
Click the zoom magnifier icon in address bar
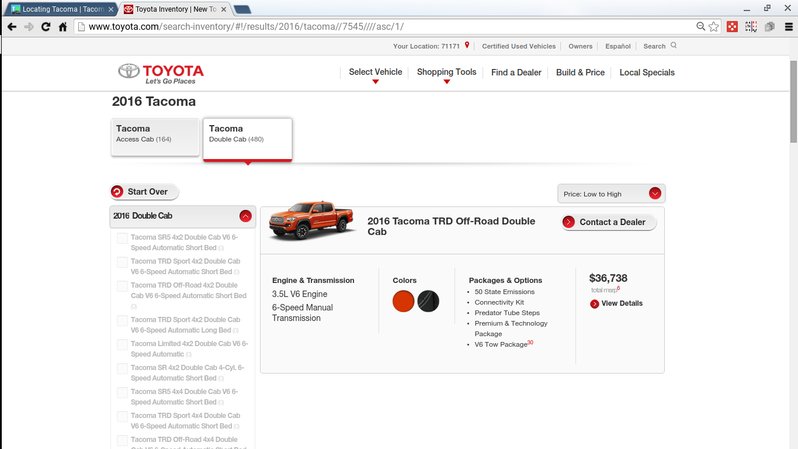coord(701,26)
